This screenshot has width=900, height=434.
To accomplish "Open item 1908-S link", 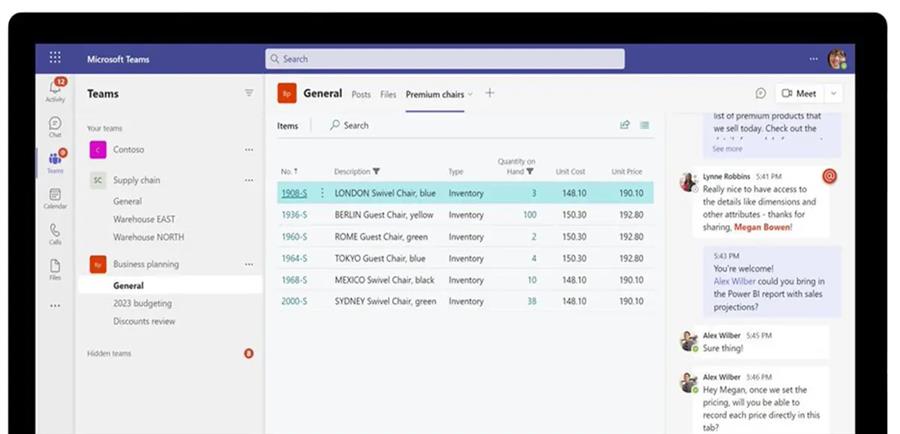I will (294, 193).
